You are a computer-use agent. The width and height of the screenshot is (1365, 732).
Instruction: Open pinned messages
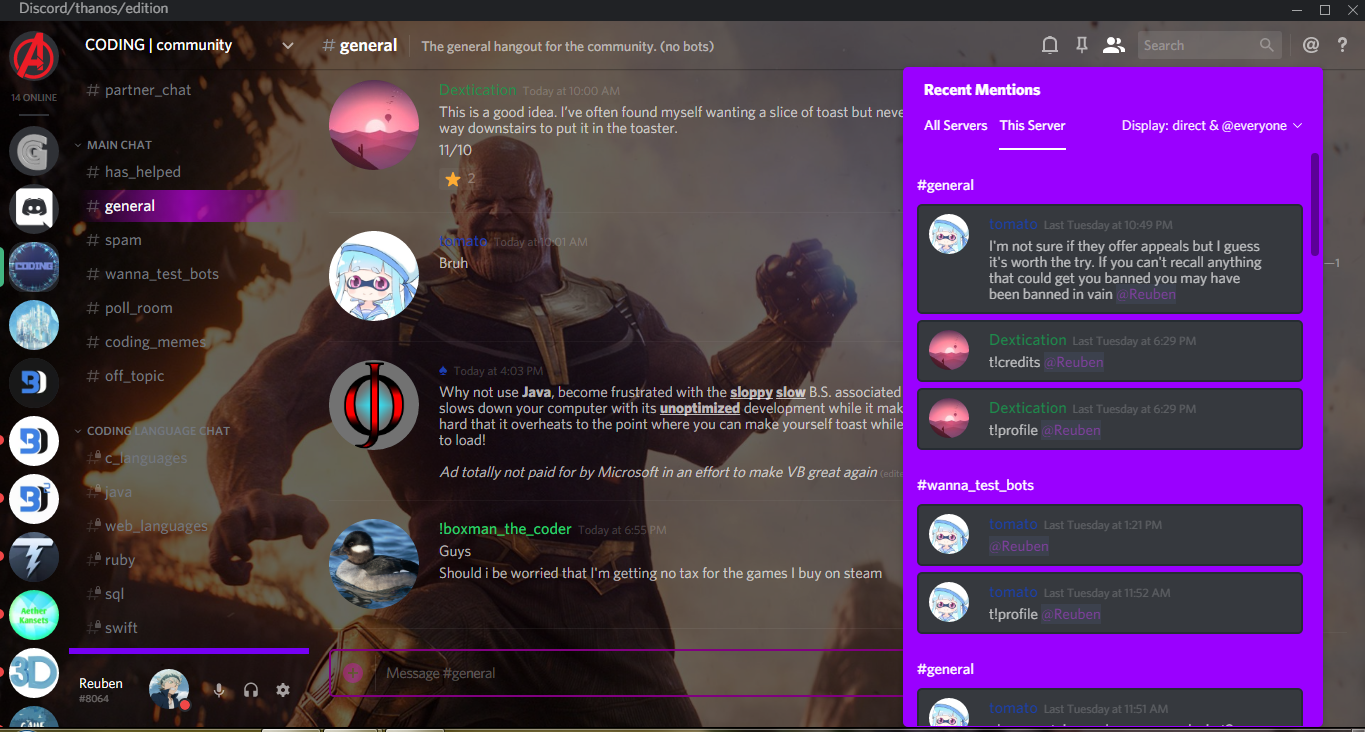pos(1081,45)
